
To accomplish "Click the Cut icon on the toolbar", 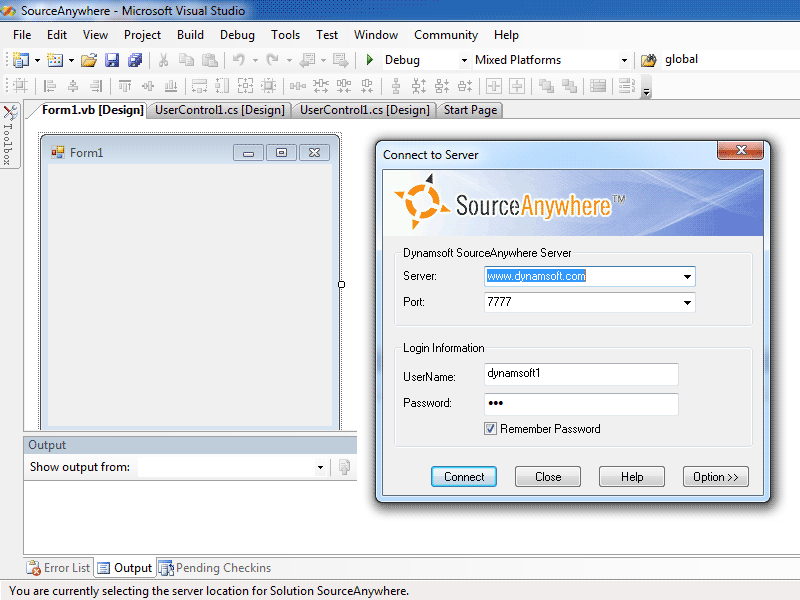I will click(x=163, y=59).
